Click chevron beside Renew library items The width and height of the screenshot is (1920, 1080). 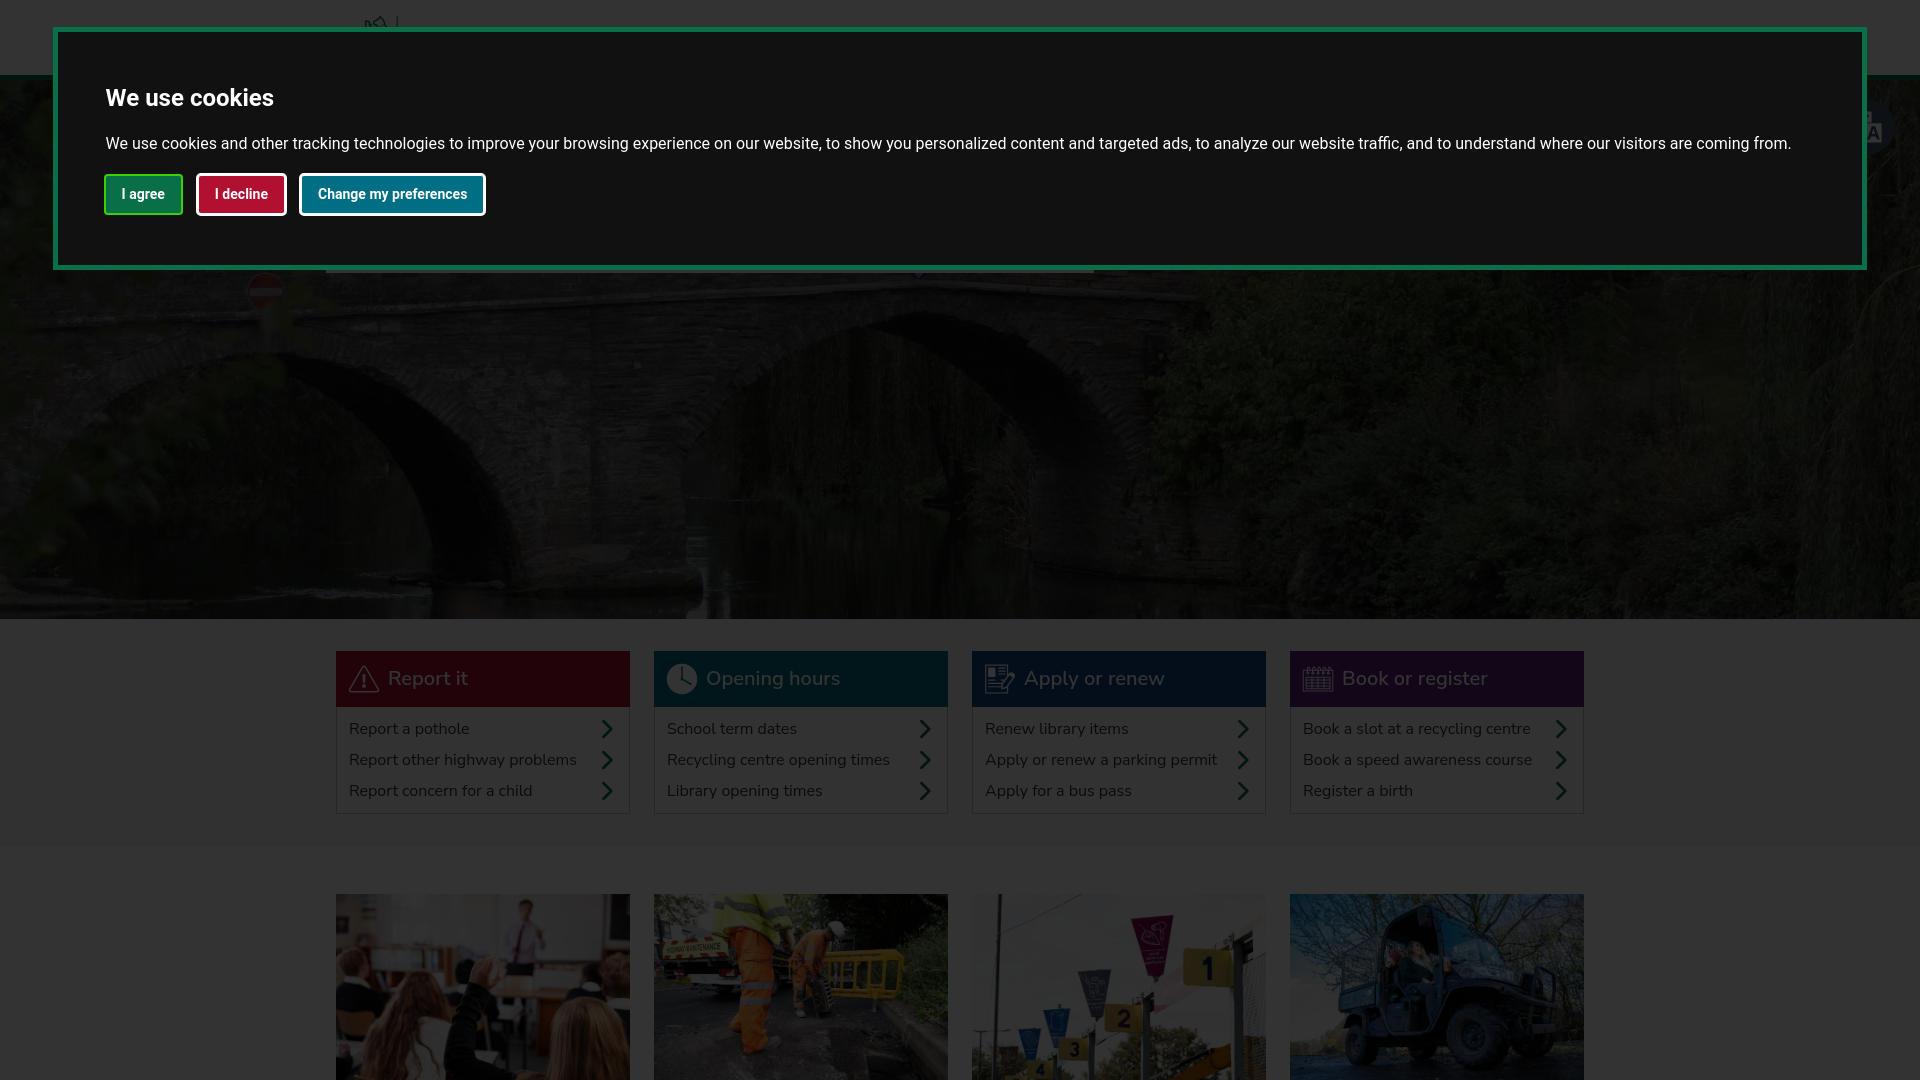(1243, 729)
